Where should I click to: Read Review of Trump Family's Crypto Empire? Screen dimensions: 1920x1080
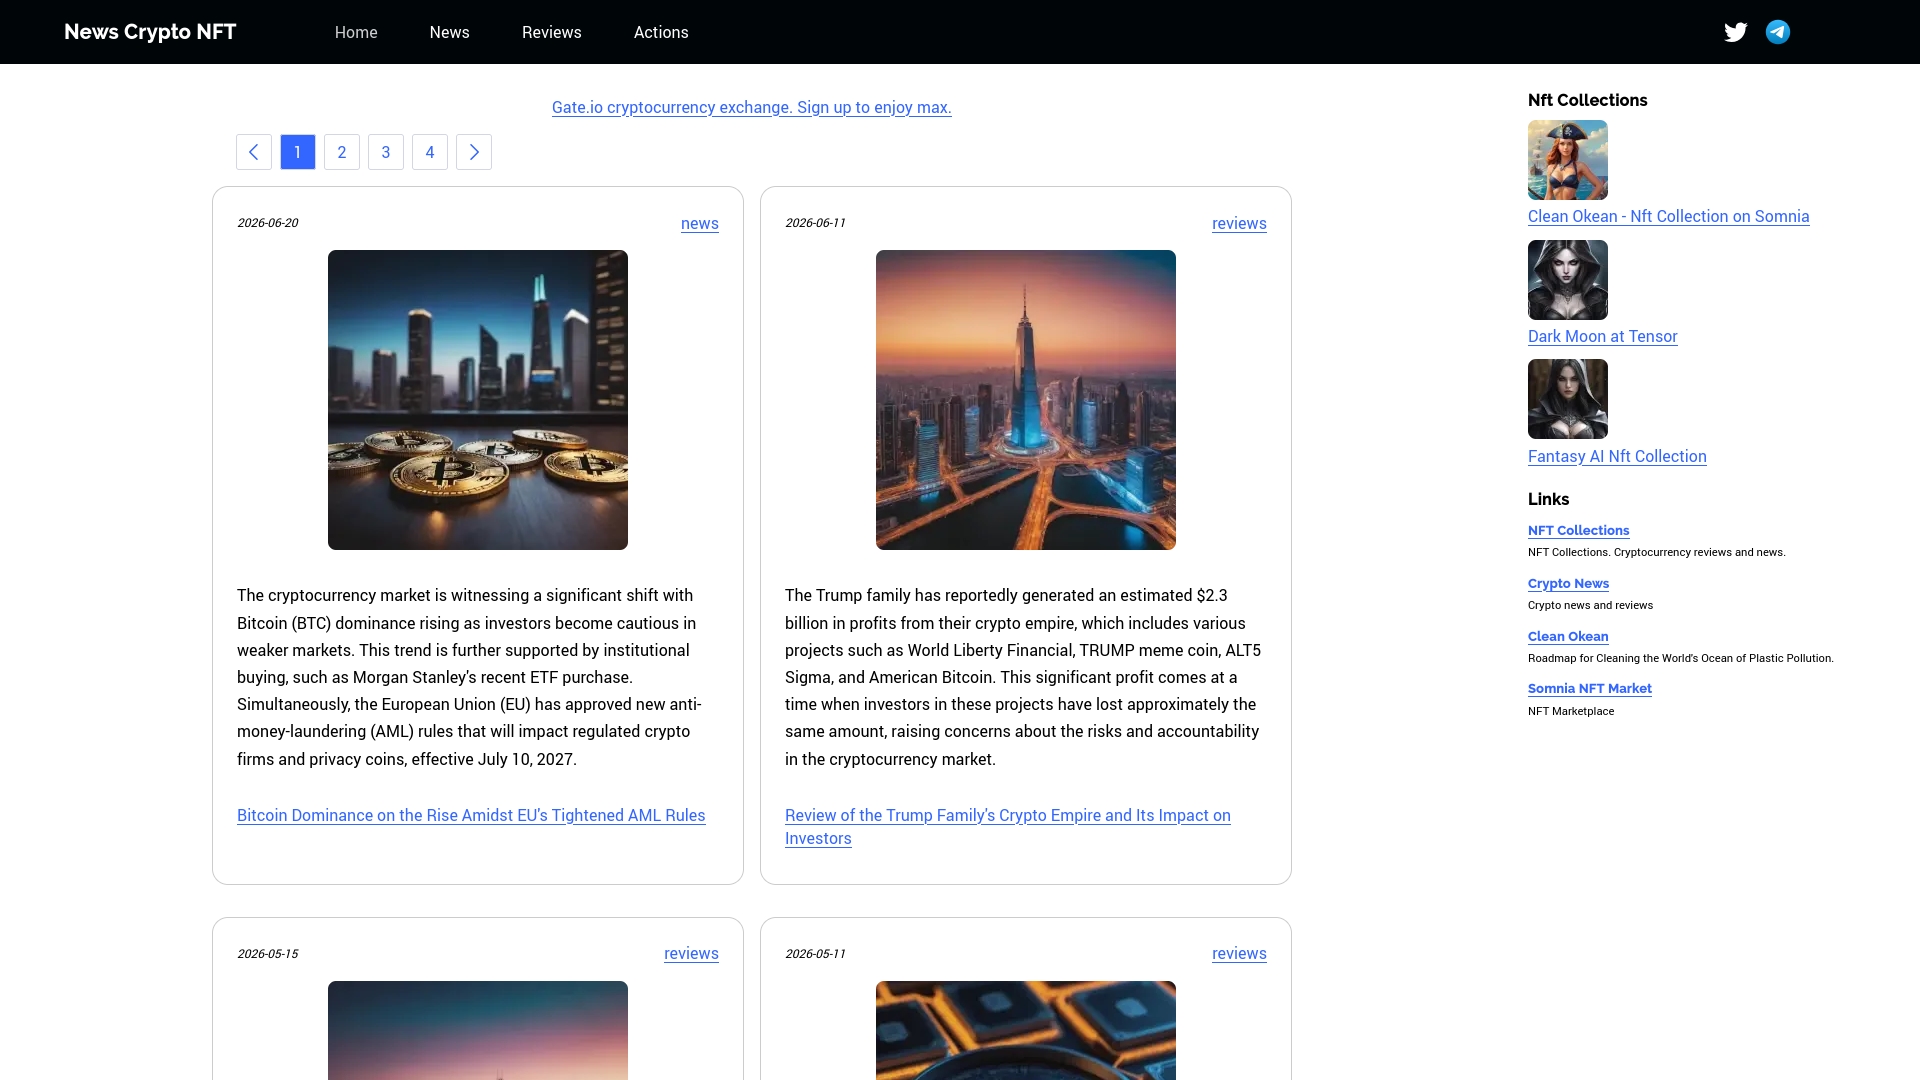[x=1008, y=827]
